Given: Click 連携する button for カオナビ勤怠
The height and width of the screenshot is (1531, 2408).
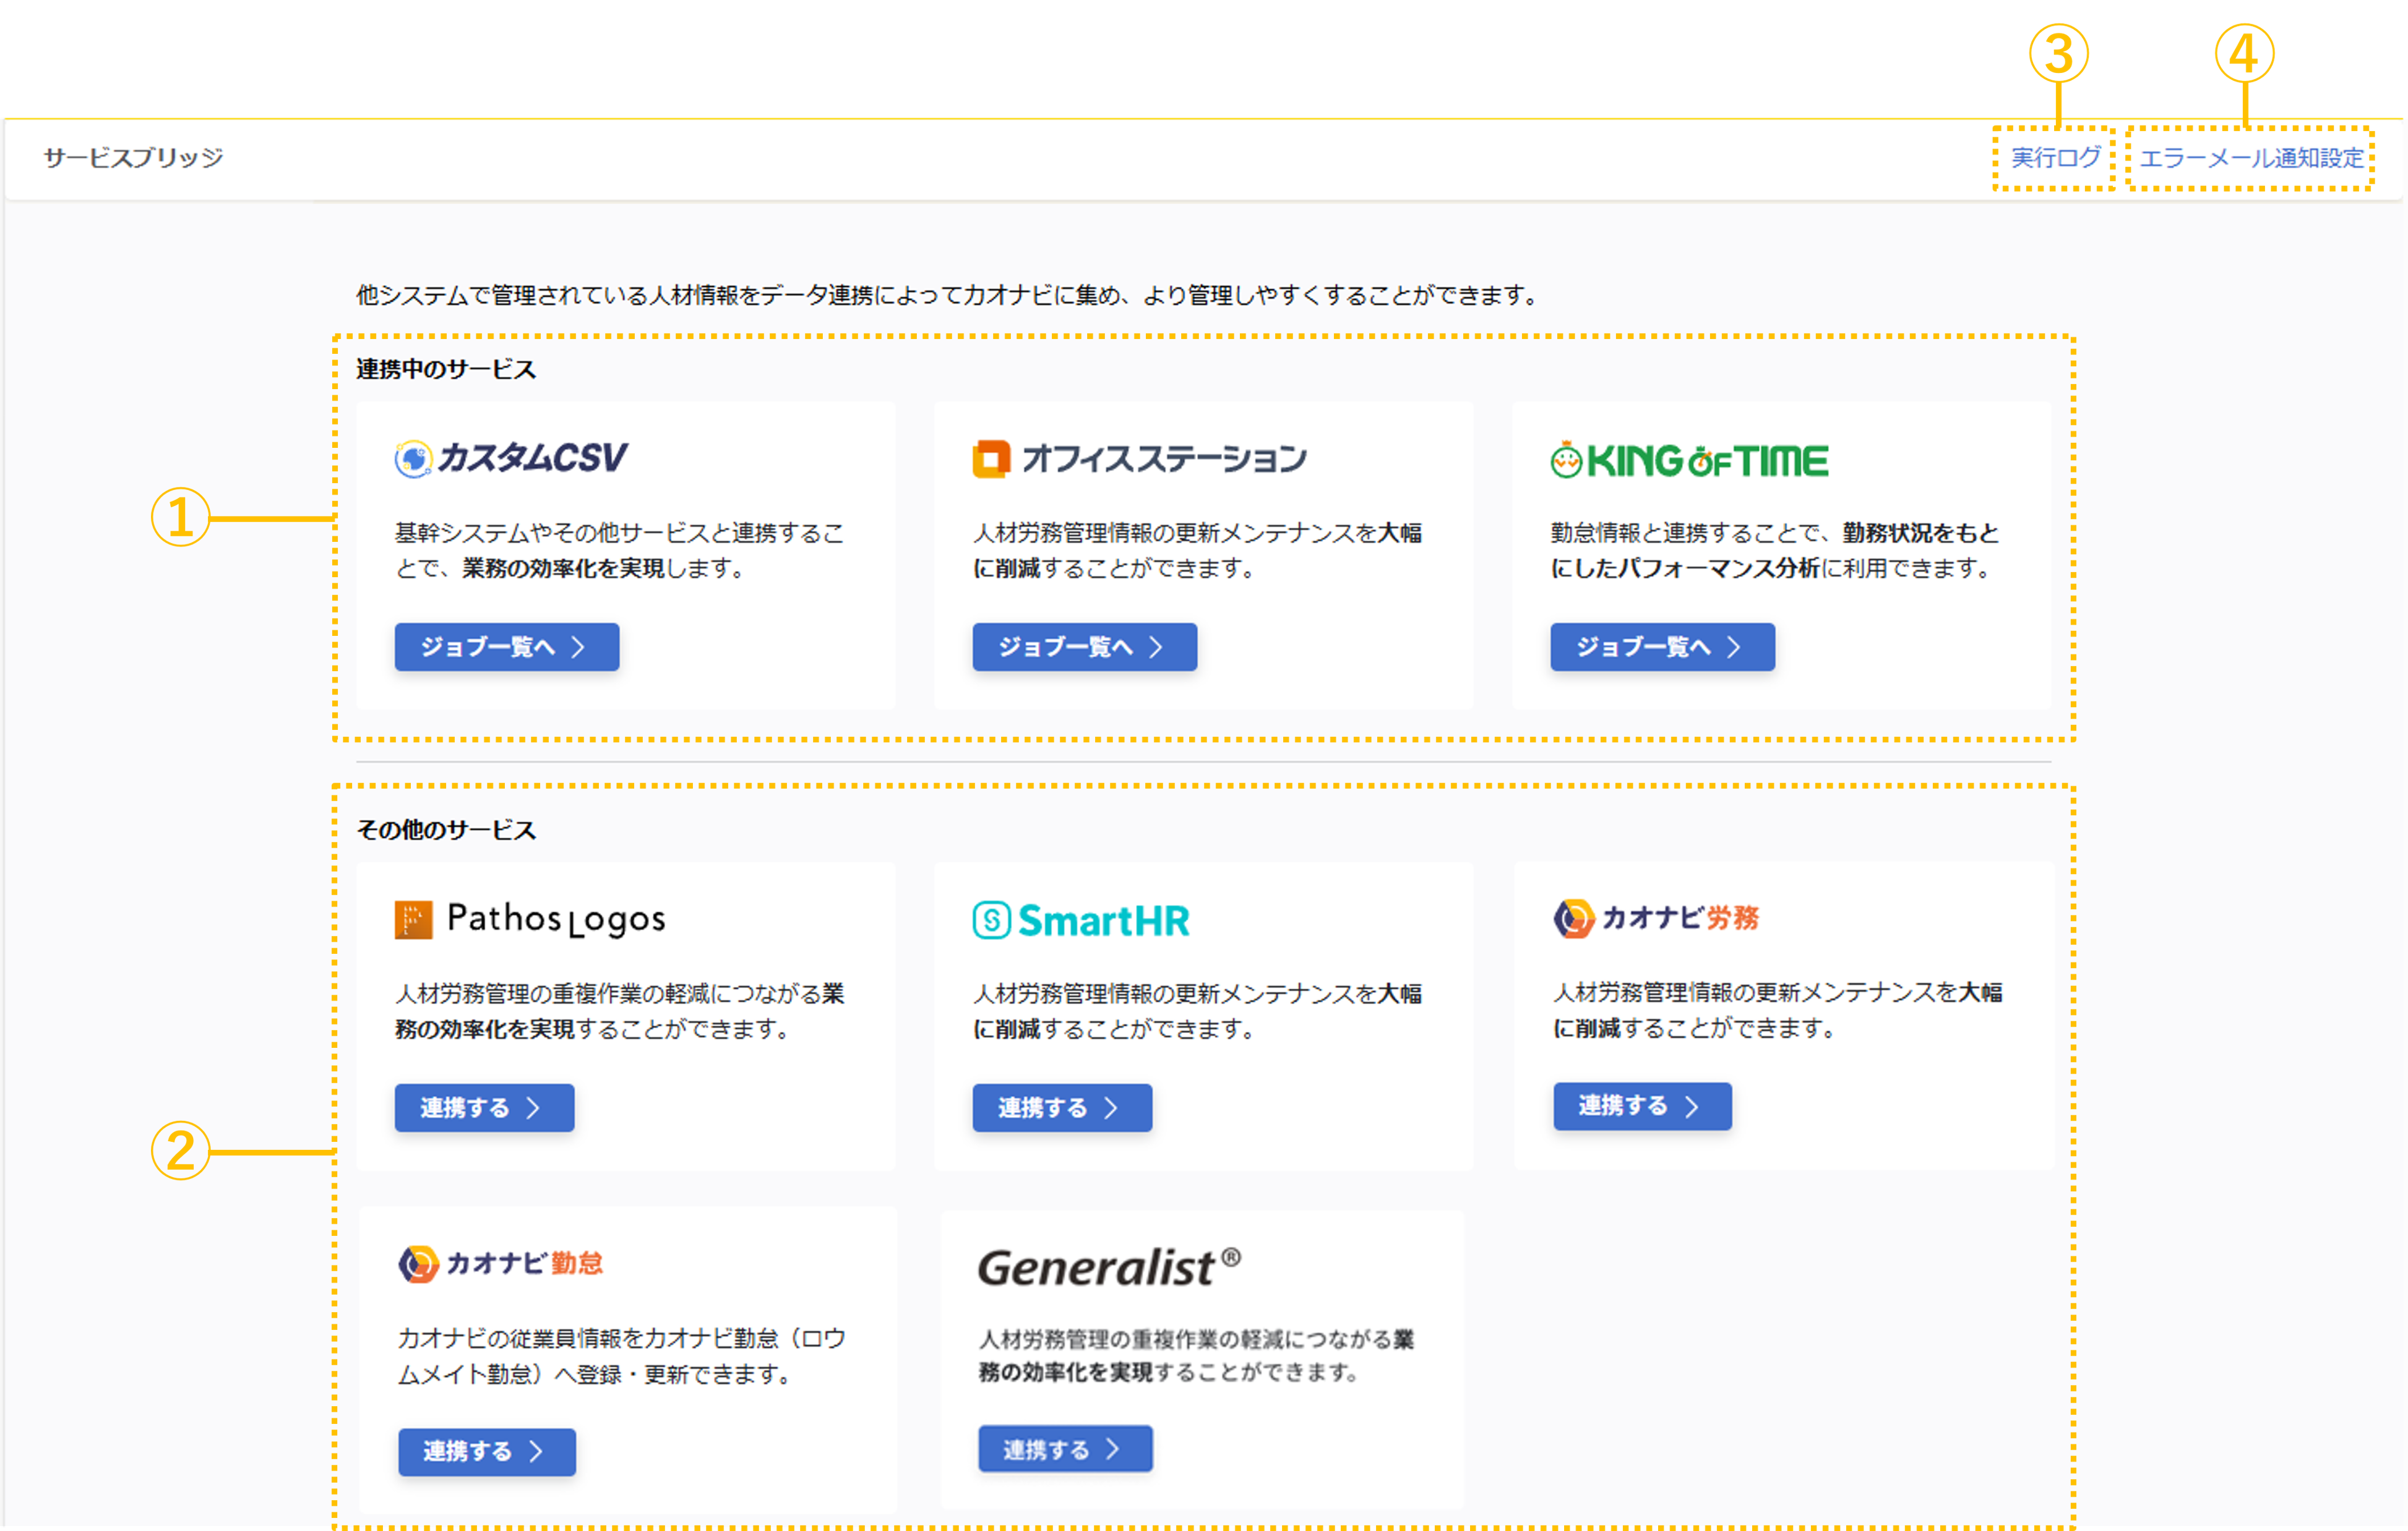Looking at the screenshot, I should (487, 1452).
